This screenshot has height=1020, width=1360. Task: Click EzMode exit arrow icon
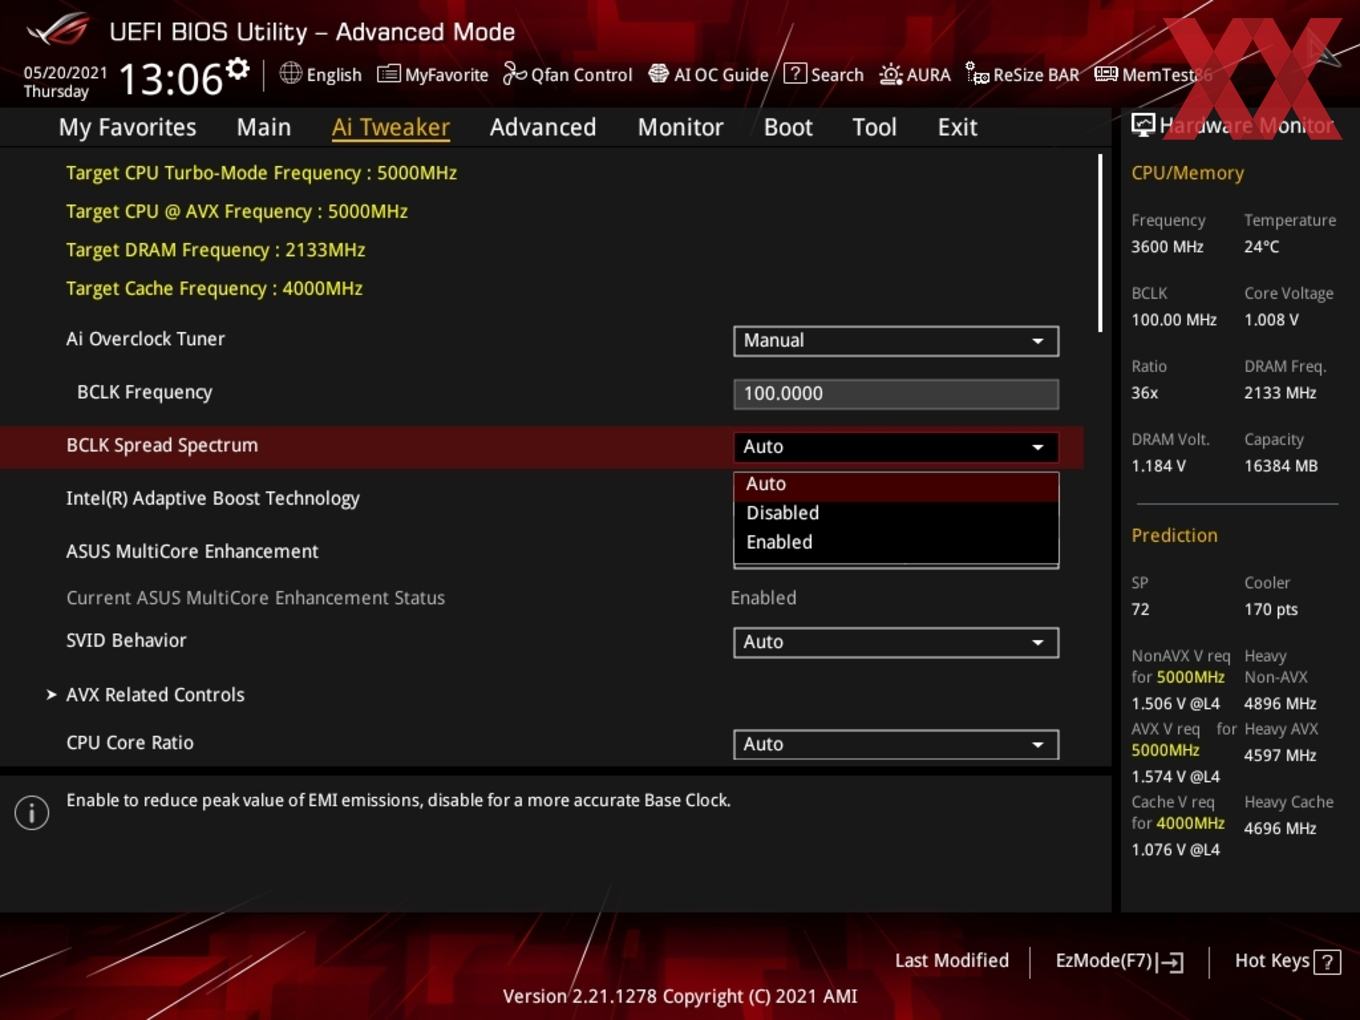click(x=1171, y=963)
